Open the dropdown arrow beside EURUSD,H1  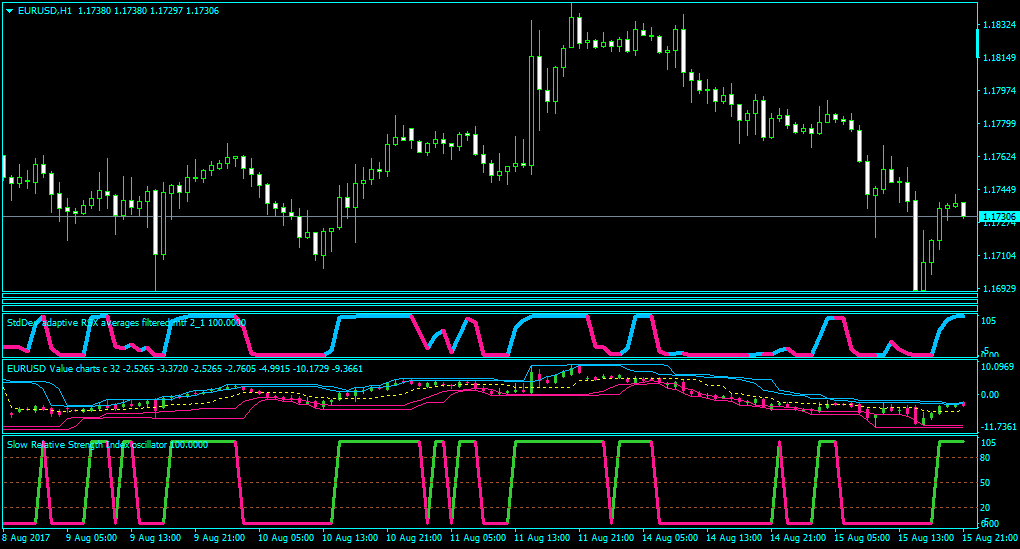[x=10, y=11]
